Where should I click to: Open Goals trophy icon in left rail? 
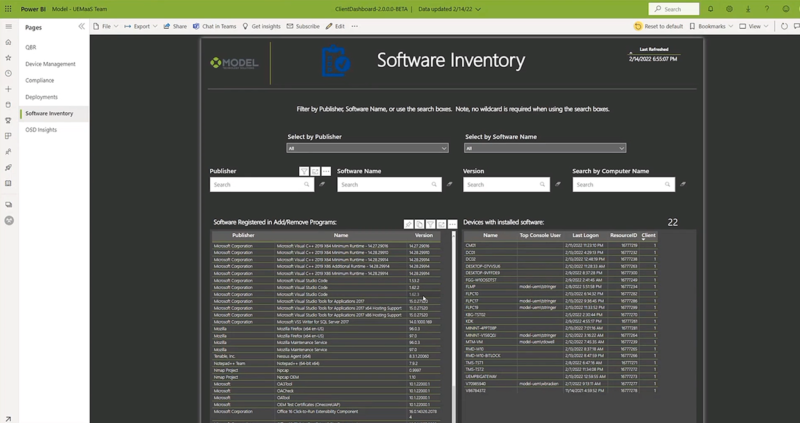tap(8, 120)
